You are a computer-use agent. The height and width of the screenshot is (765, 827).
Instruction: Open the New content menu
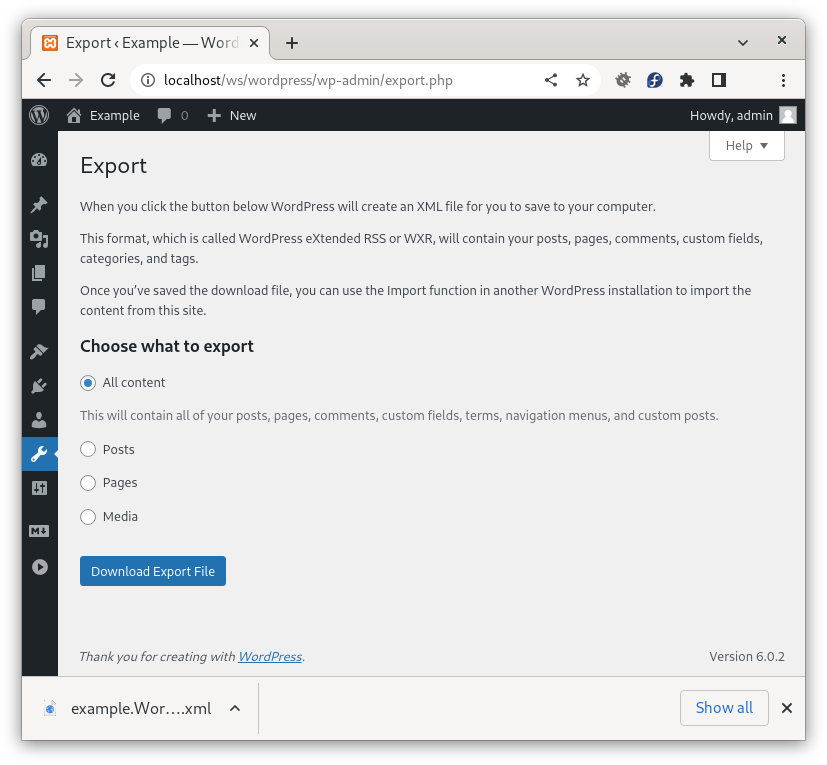coord(231,115)
